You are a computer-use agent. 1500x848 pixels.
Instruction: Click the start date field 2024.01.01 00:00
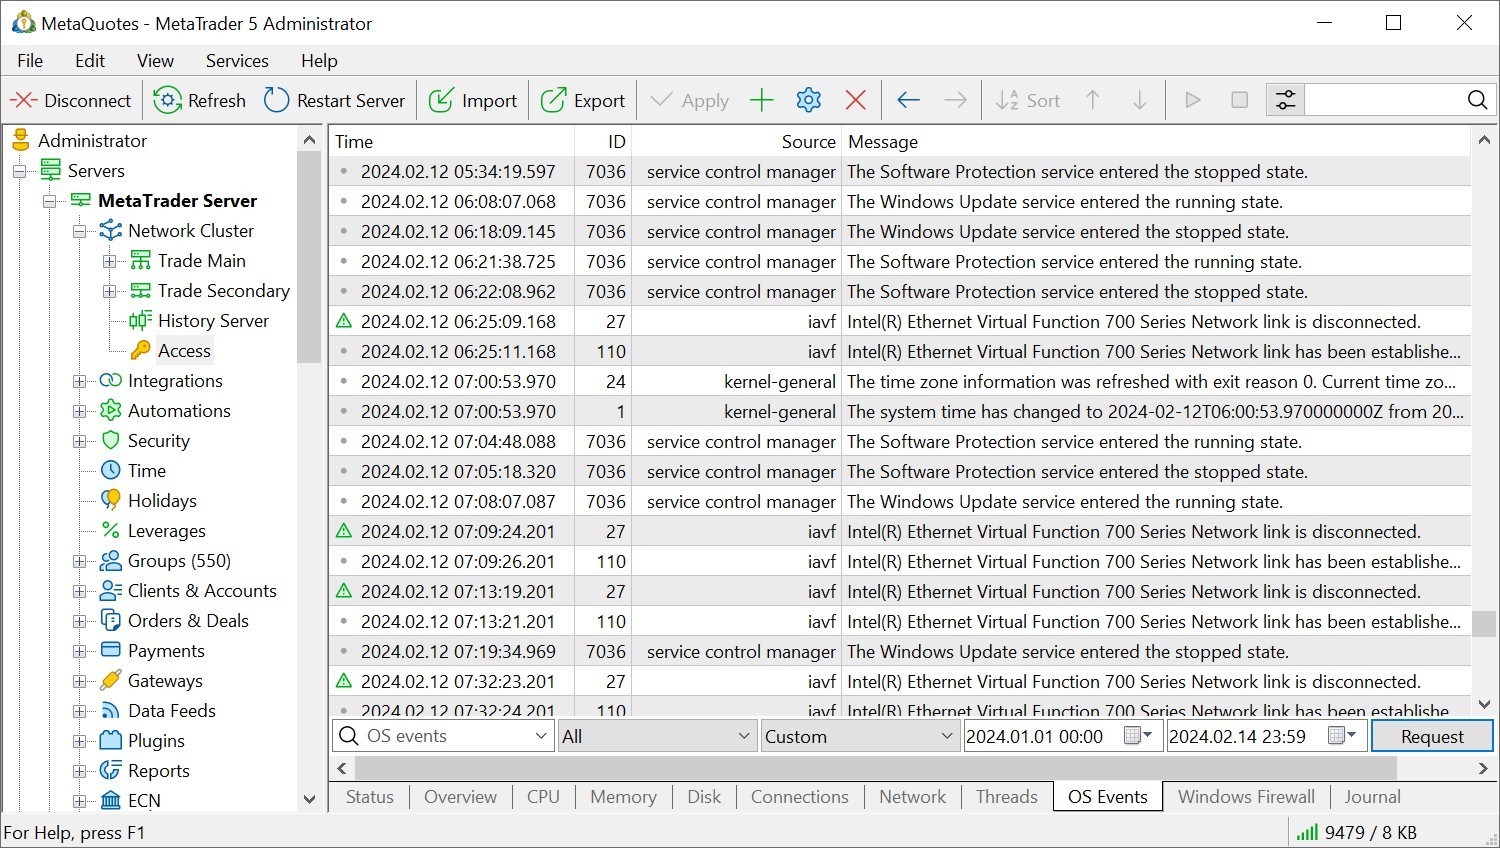click(1040, 737)
